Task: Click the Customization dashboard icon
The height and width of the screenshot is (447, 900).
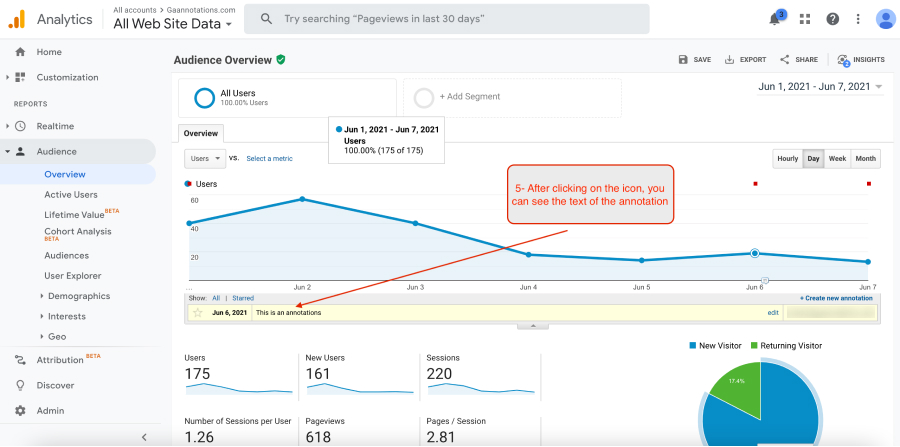Action: click(20, 77)
